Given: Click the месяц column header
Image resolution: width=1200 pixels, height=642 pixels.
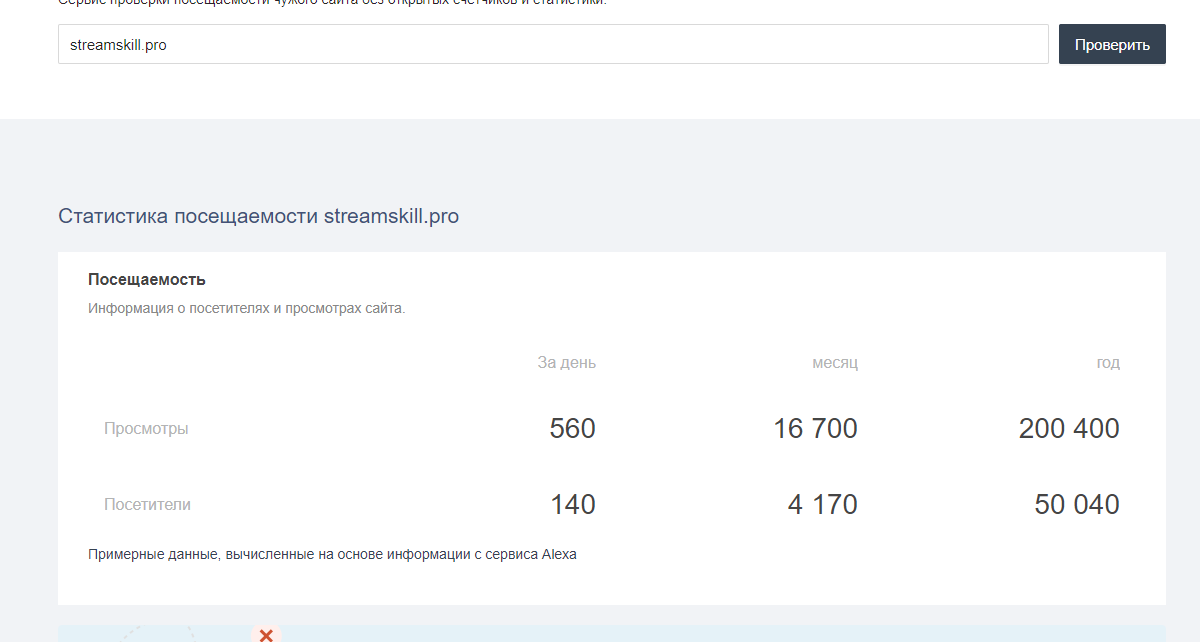Looking at the screenshot, I should tap(835, 362).
